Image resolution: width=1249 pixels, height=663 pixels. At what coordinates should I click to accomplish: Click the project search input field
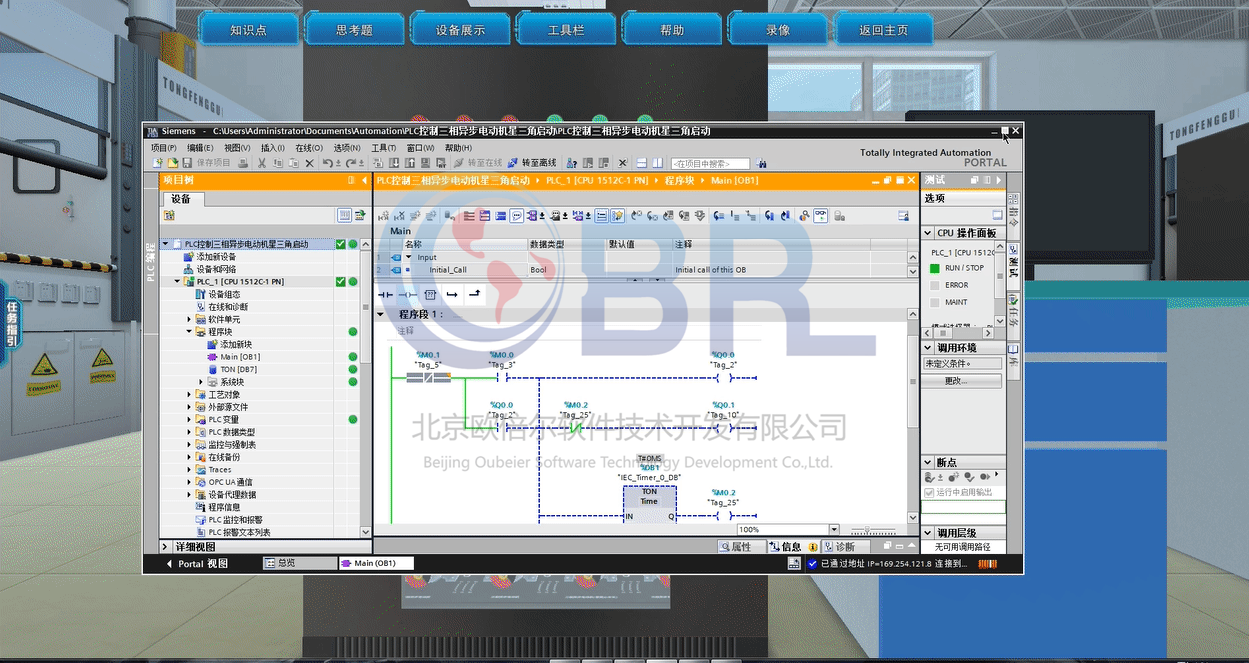pyautogui.click(x=710, y=163)
